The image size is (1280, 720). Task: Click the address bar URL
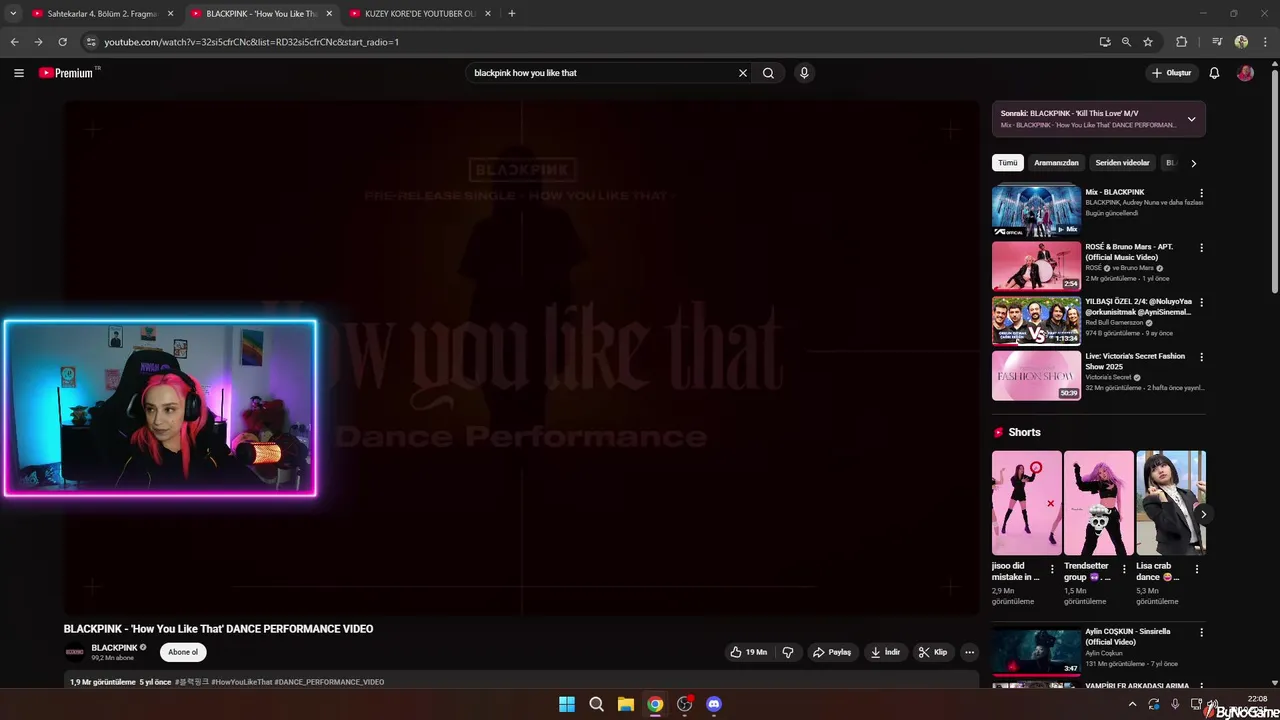tap(251, 42)
